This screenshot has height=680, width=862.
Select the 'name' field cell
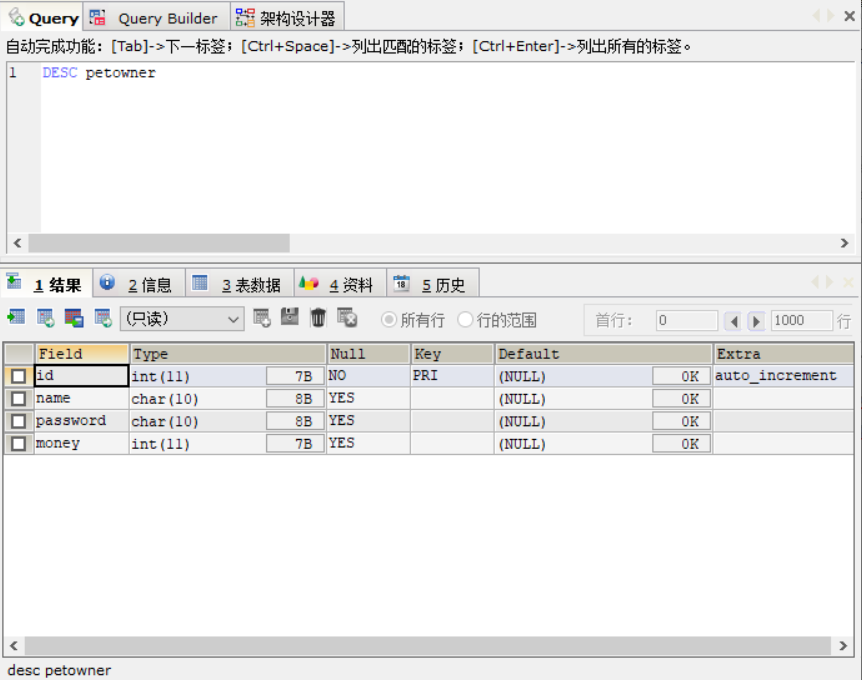[x=81, y=399]
